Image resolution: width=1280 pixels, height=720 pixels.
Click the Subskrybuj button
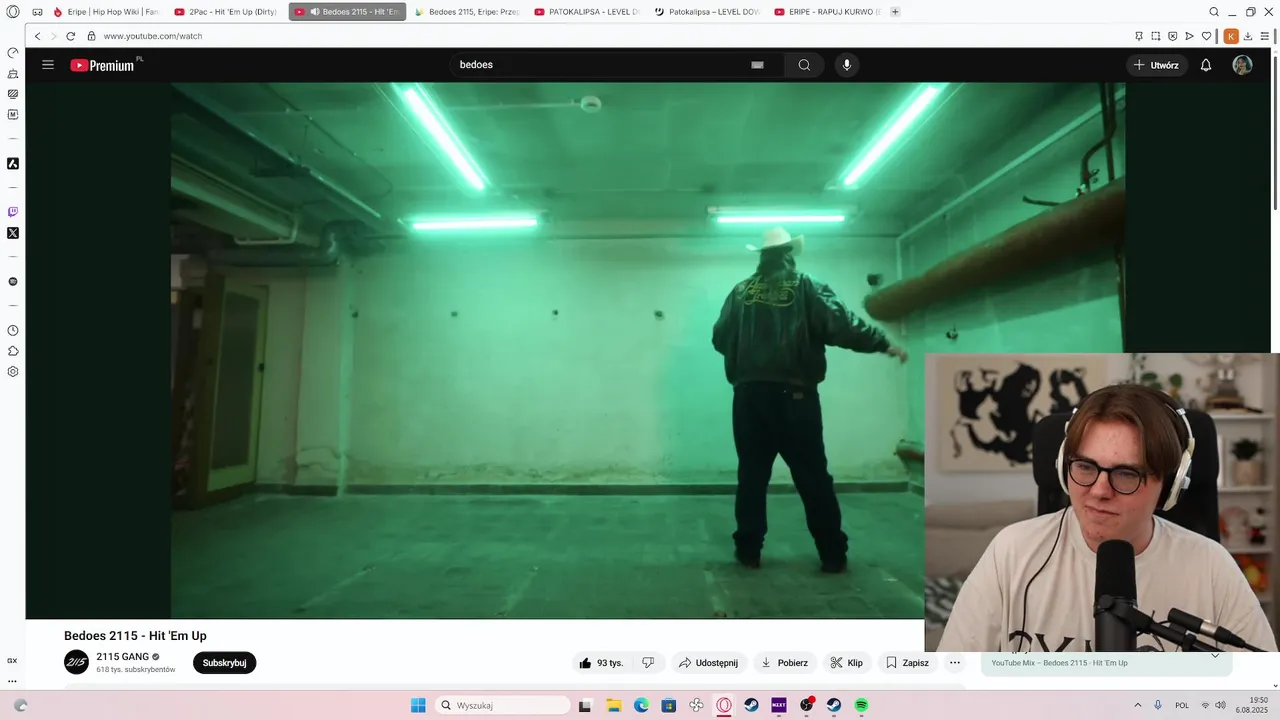224,663
